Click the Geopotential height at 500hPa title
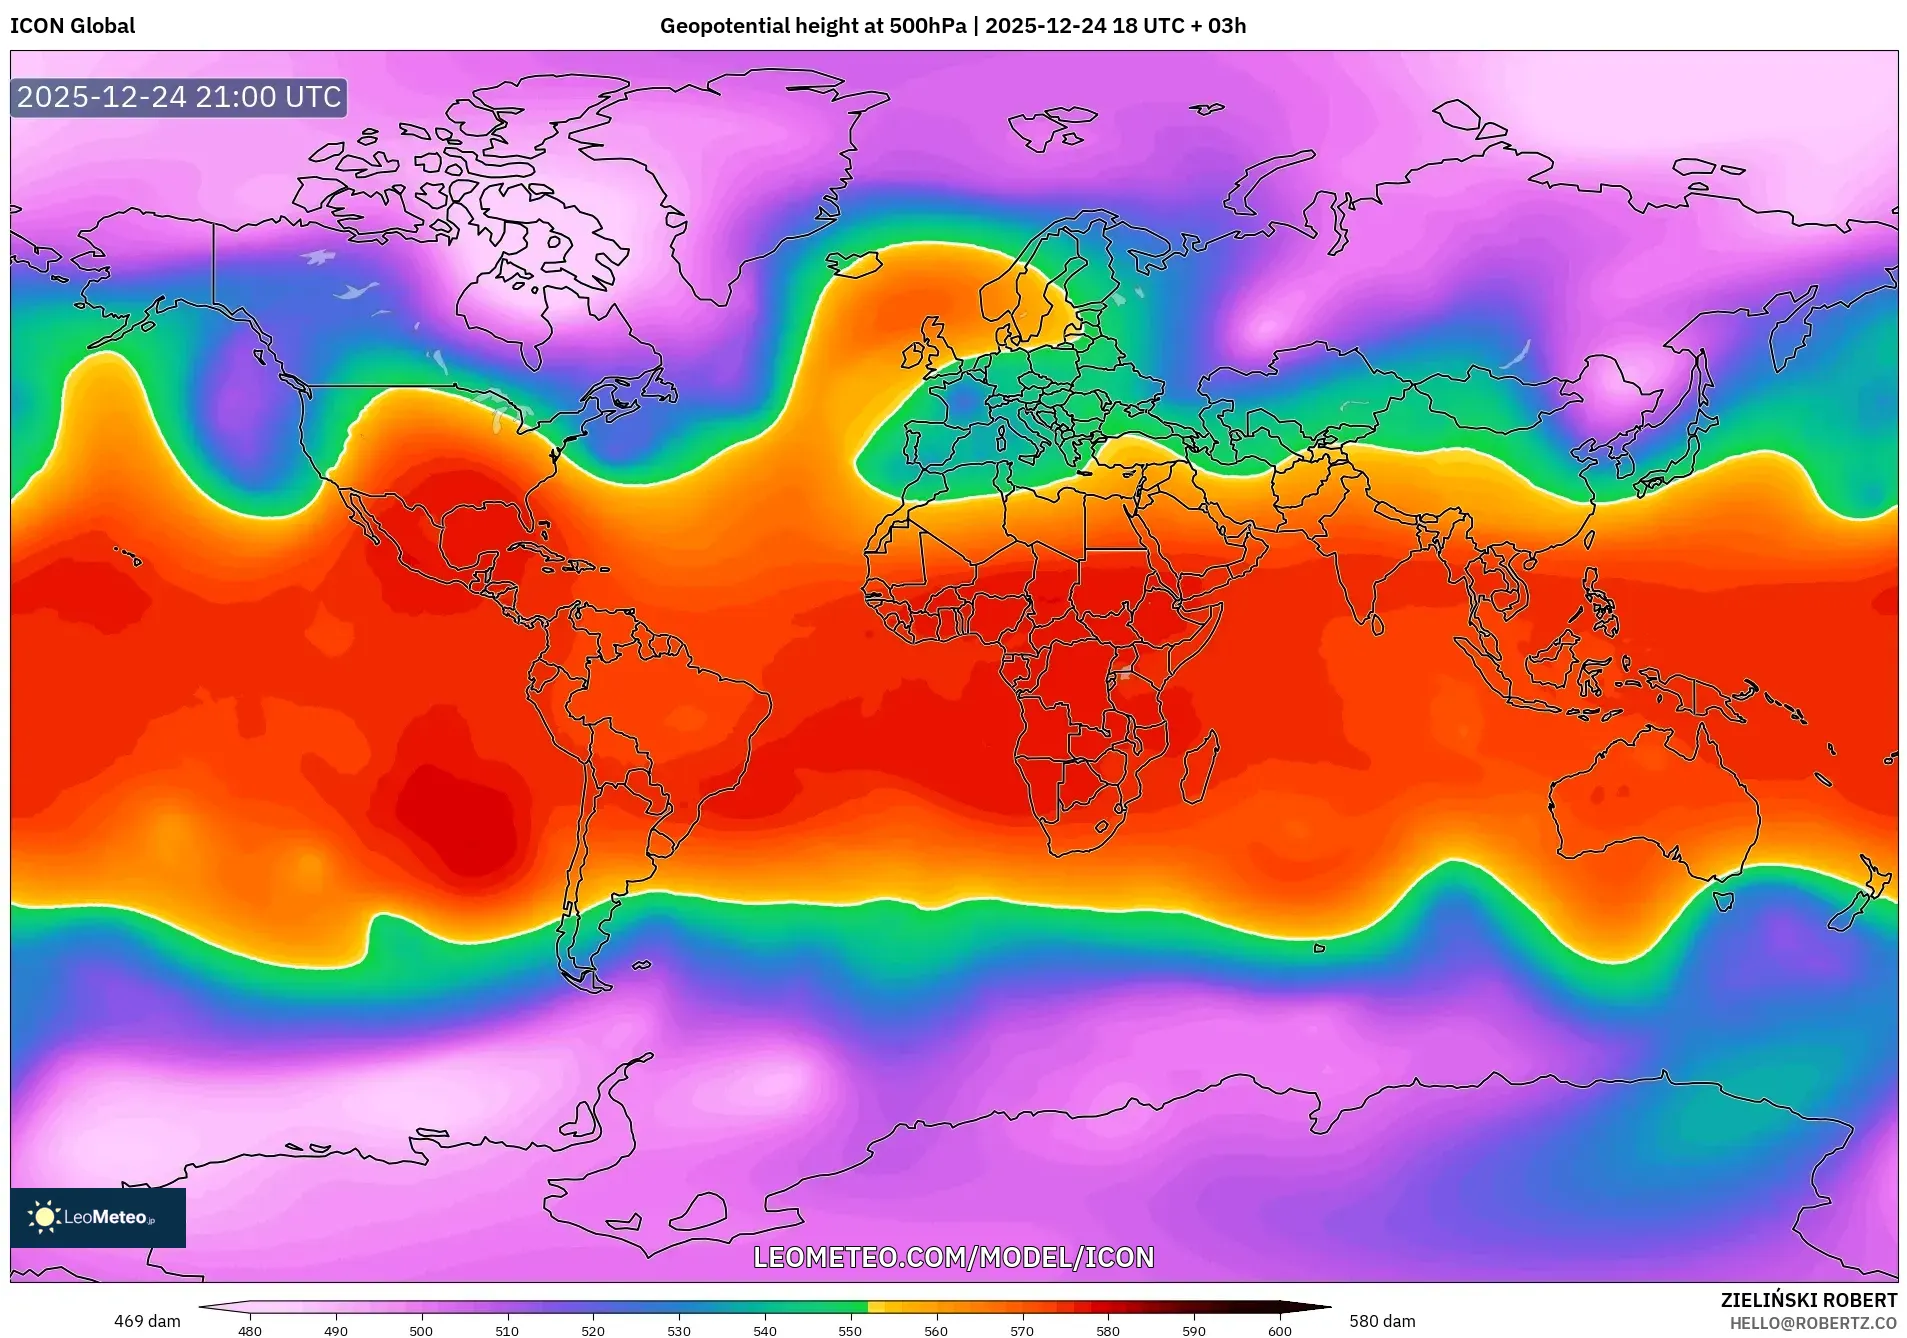 [x=813, y=26]
